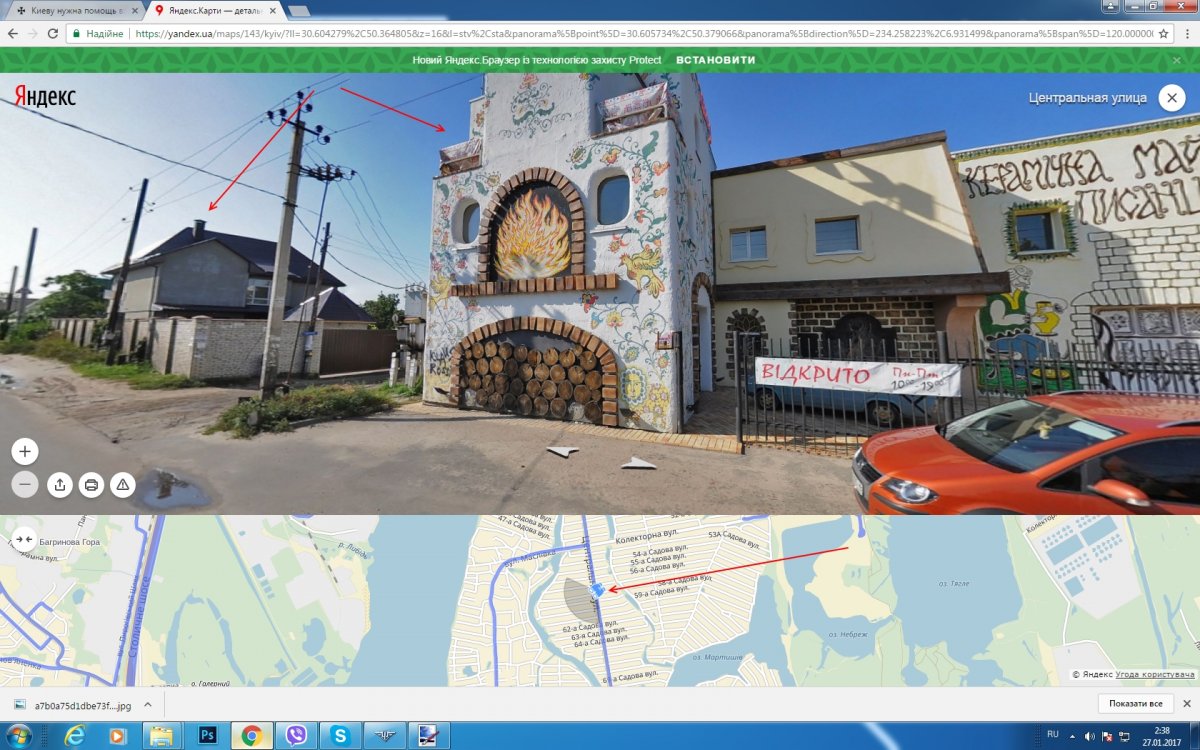Image resolution: width=1200 pixels, height=750 pixels.
Task: Open the media player taskbar icon
Action: 117,735
